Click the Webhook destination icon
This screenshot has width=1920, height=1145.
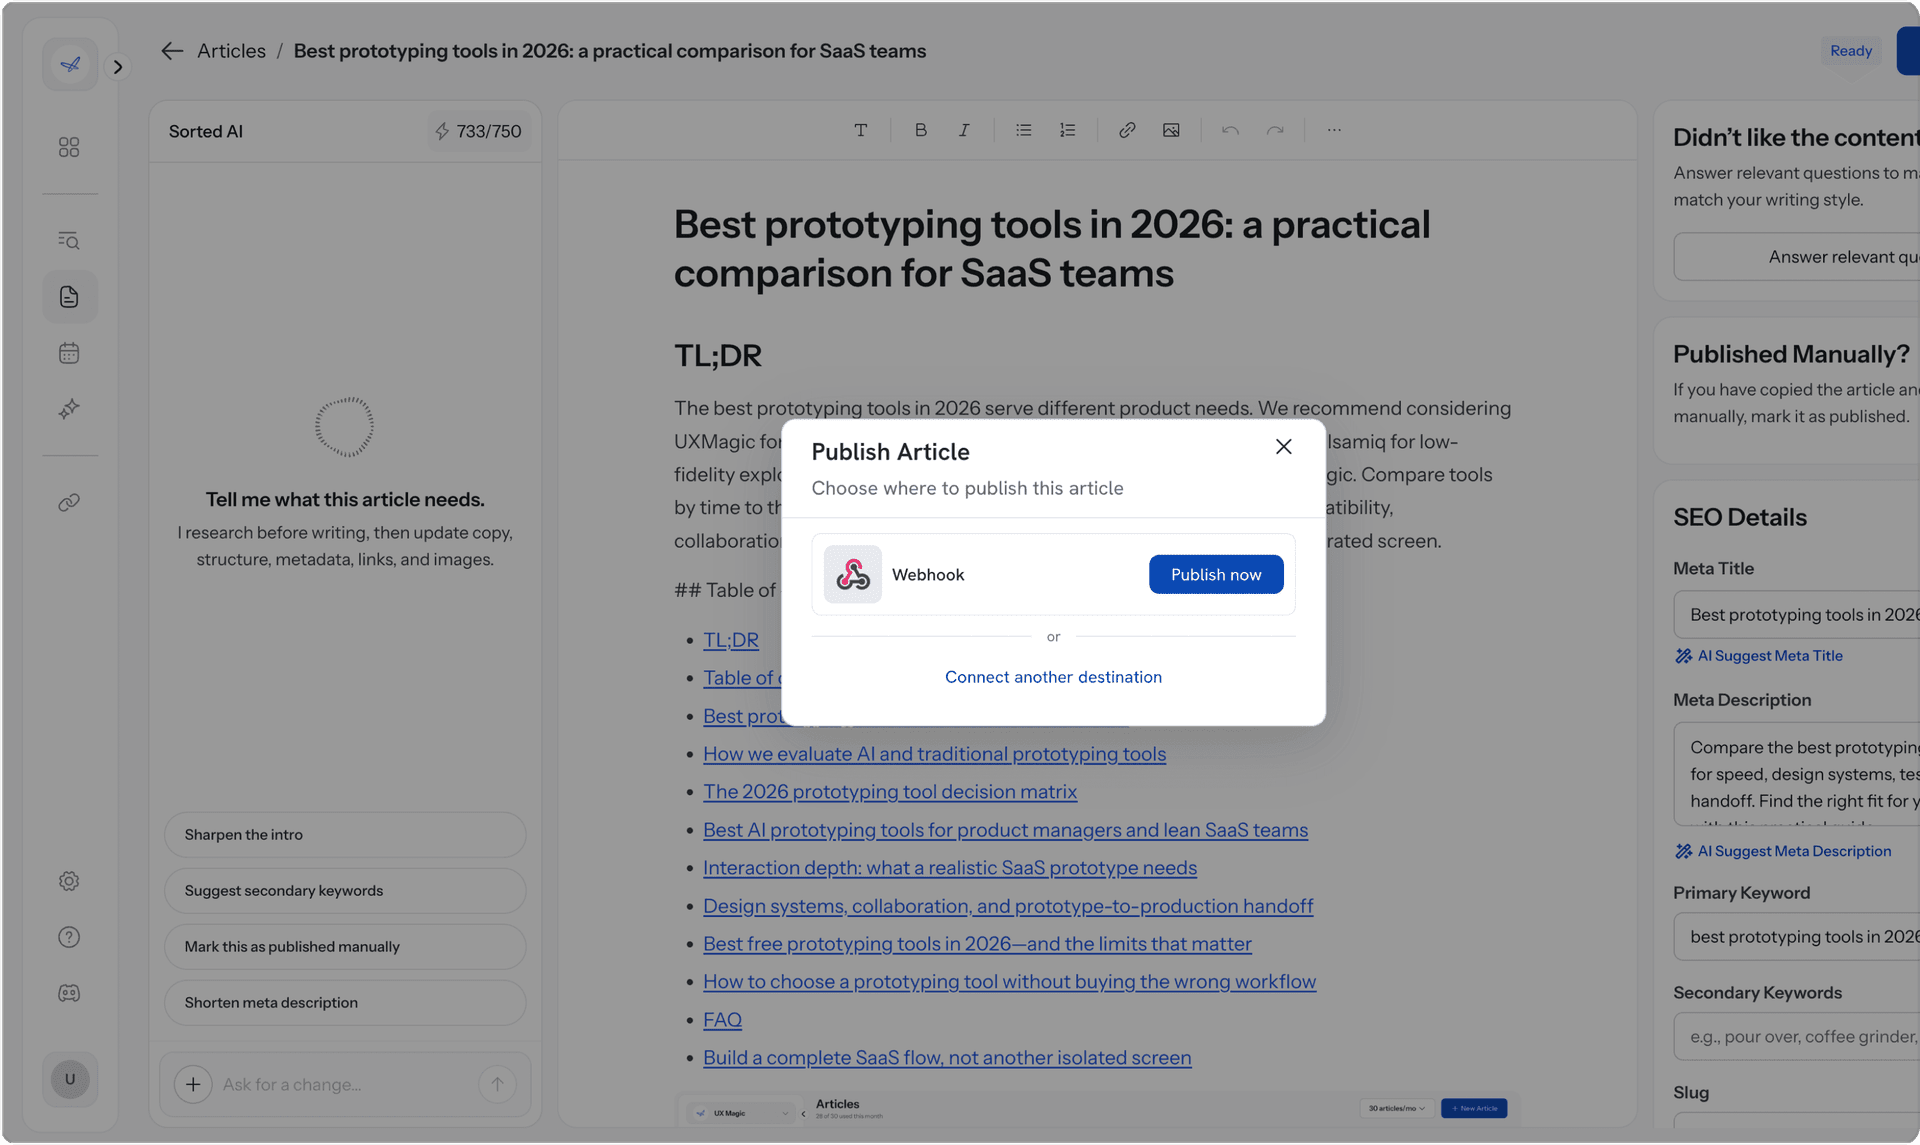[x=852, y=574]
